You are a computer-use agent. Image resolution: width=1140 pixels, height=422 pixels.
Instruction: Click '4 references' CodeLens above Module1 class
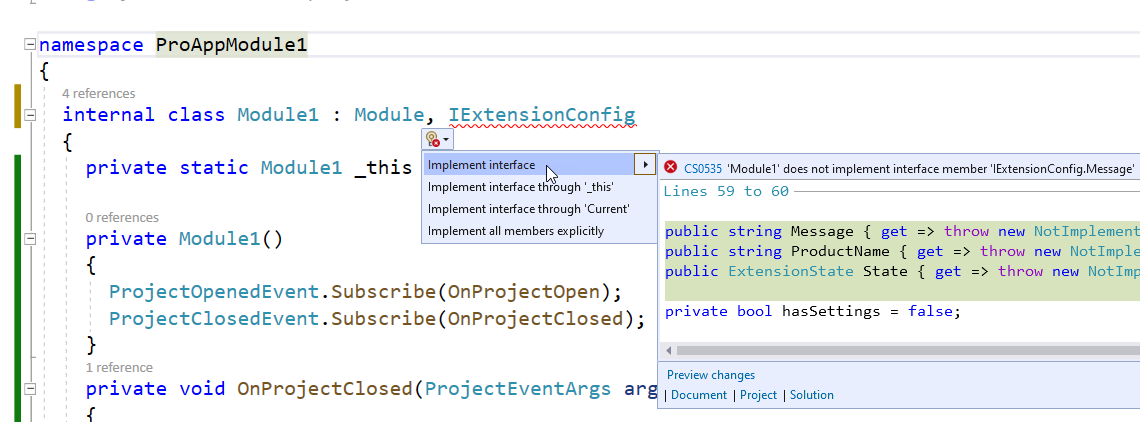pos(98,94)
